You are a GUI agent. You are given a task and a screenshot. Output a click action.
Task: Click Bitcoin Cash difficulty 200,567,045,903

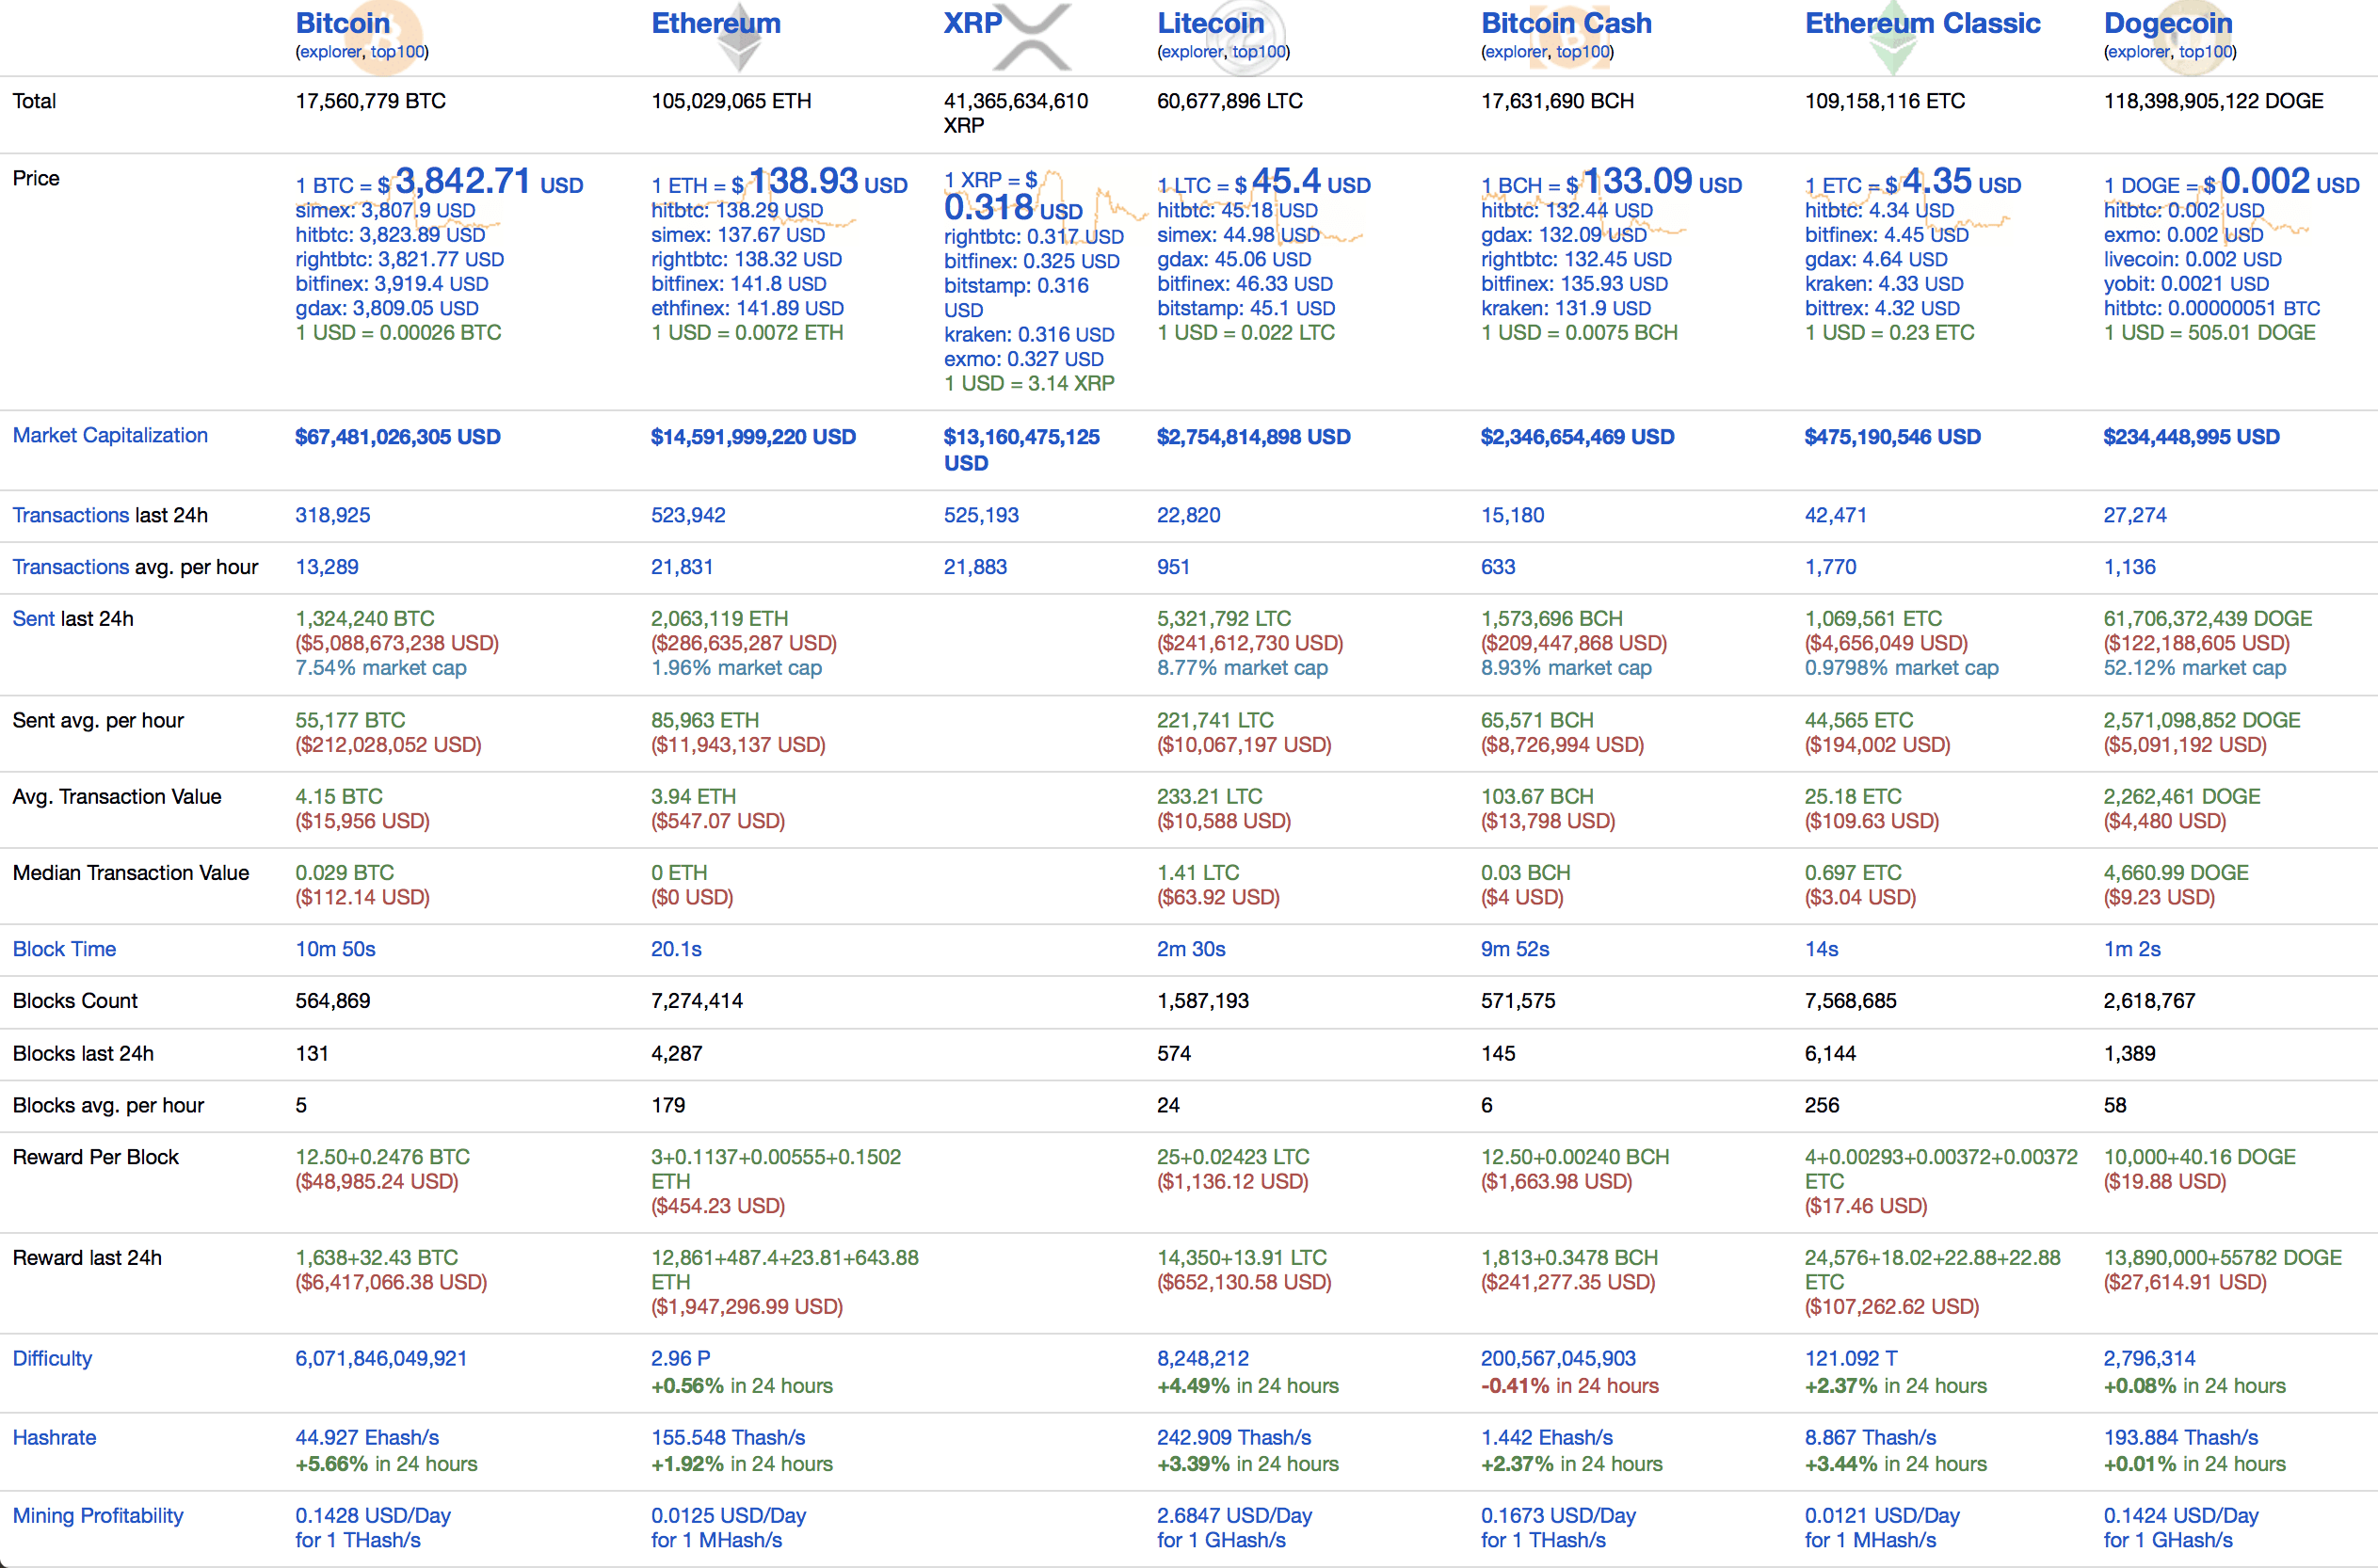point(1558,1359)
